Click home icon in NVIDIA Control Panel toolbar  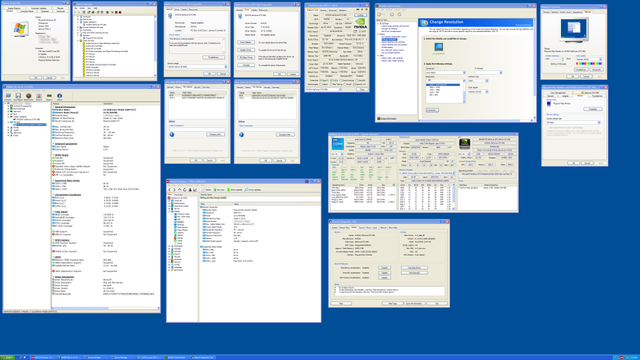point(399,14)
